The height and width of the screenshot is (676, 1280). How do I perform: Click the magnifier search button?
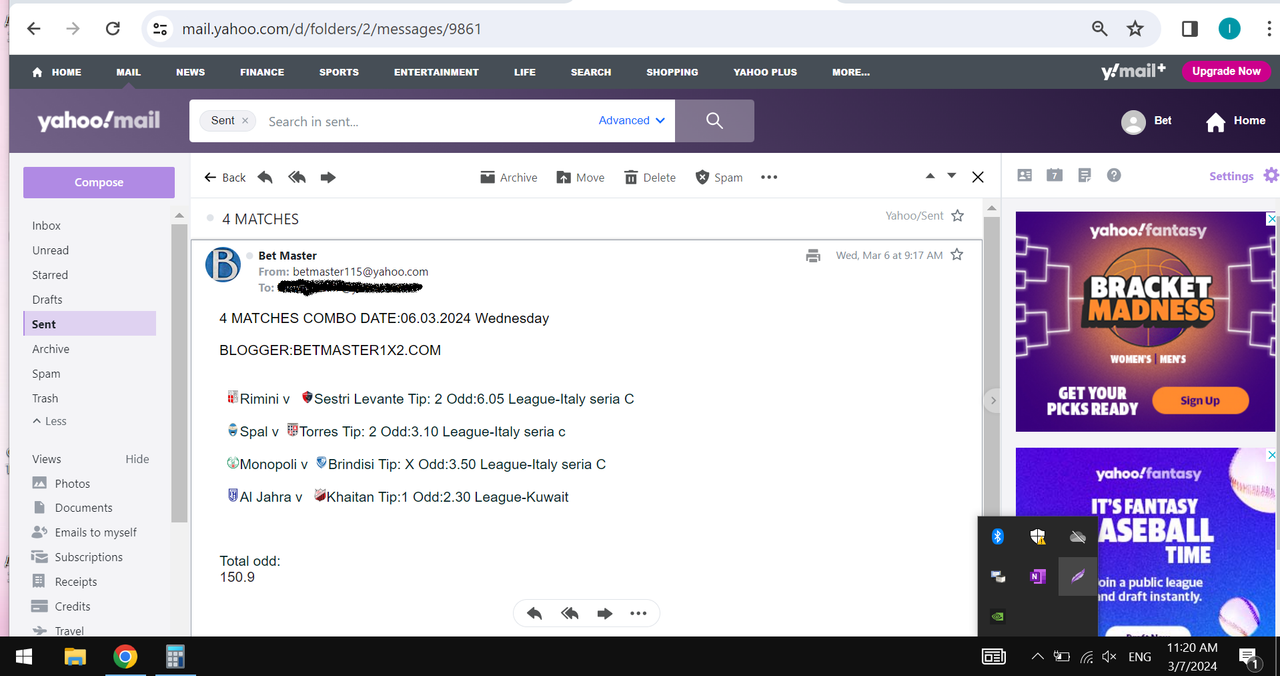tap(714, 120)
